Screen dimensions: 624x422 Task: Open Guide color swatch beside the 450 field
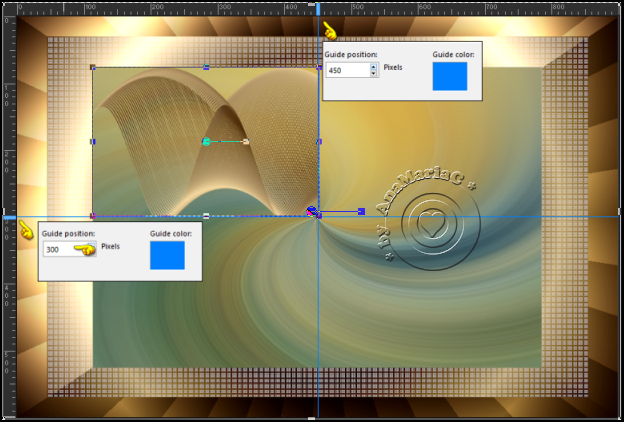[x=450, y=76]
